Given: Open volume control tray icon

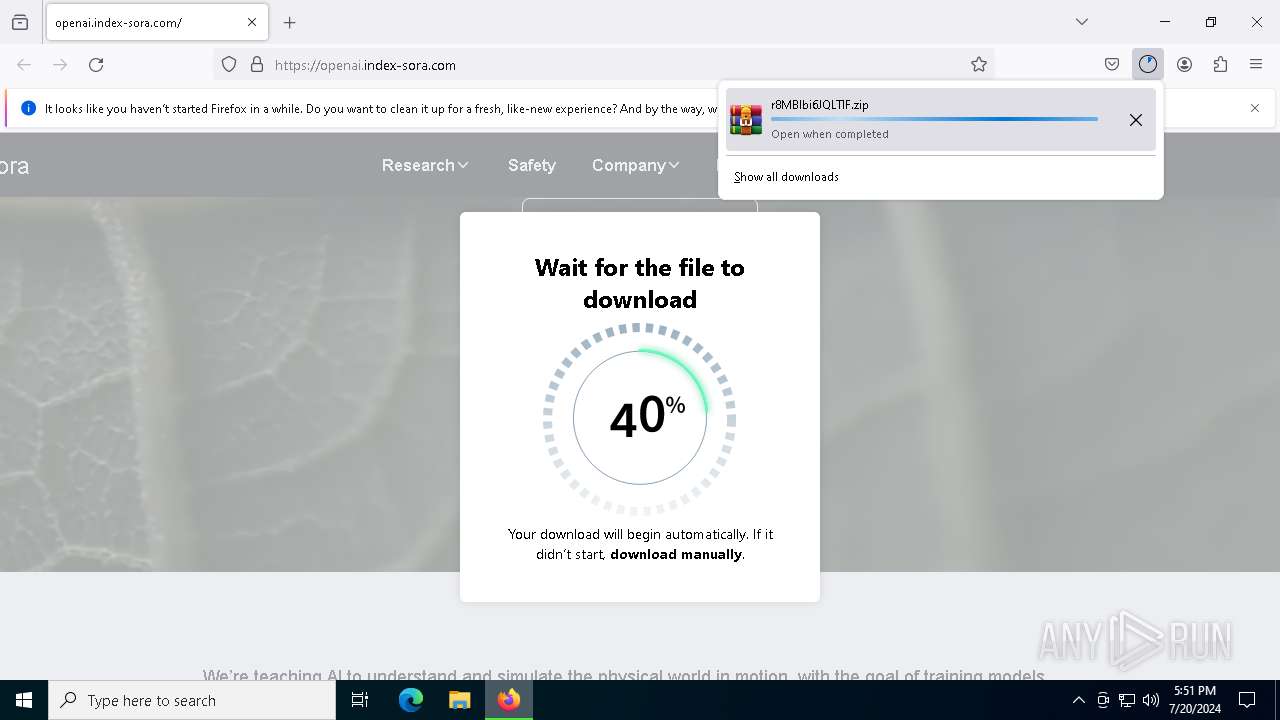Looking at the screenshot, I should pos(1151,700).
